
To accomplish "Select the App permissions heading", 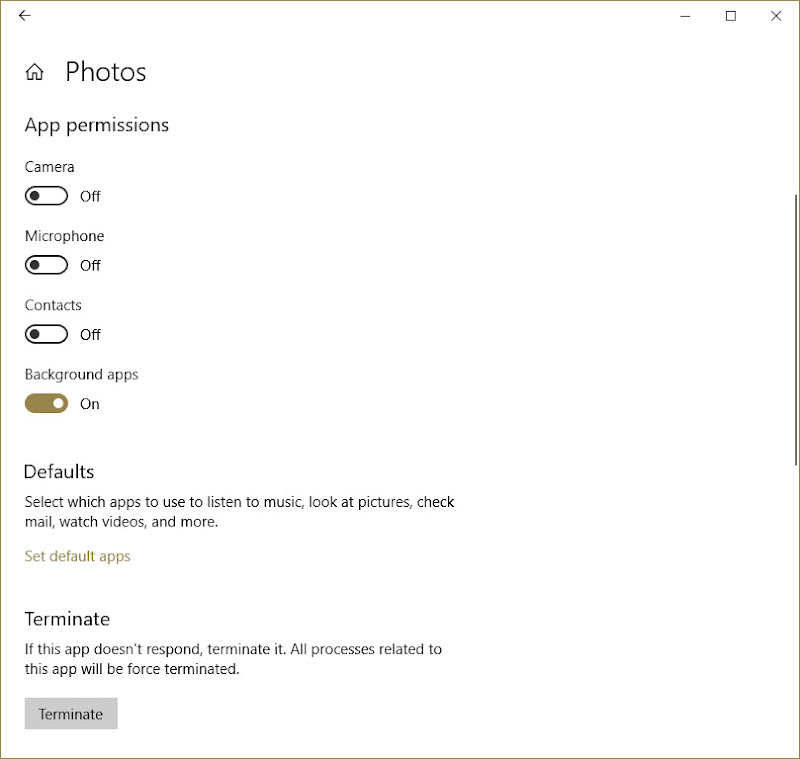I will click(x=97, y=125).
